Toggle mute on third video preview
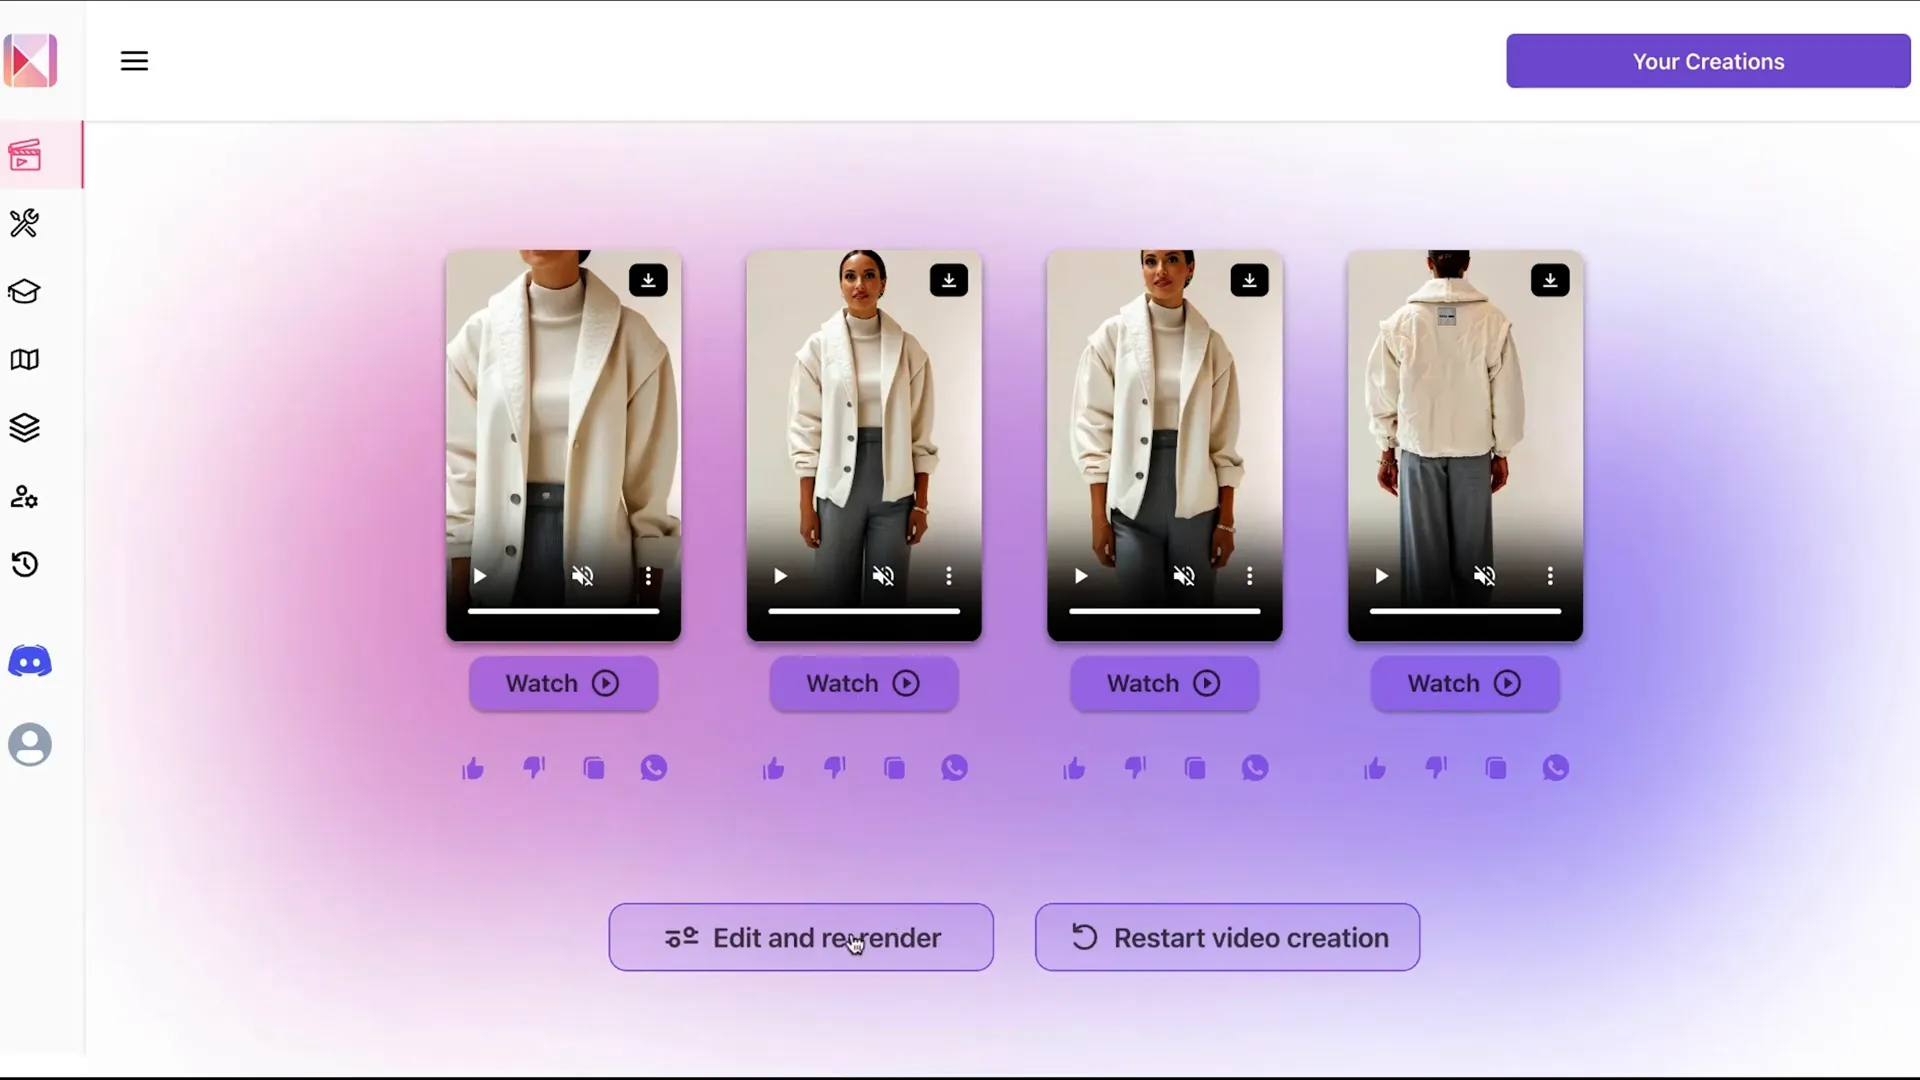The height and width of the screenshot is (1080, 1920). pos(1185,576)
